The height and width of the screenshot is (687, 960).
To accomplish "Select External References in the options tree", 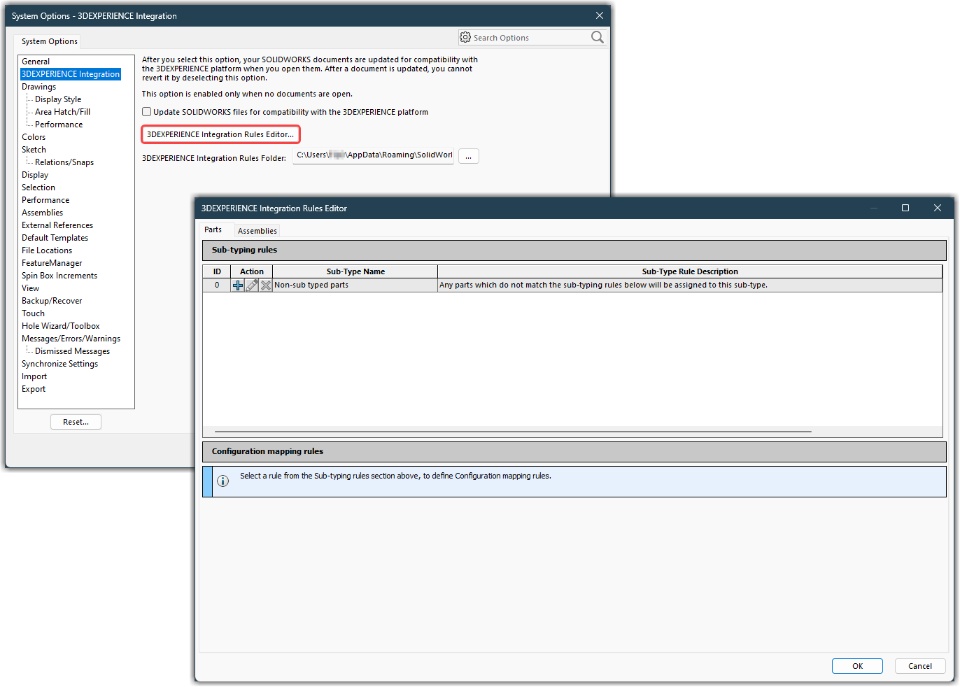I will (x=57, y=225).
